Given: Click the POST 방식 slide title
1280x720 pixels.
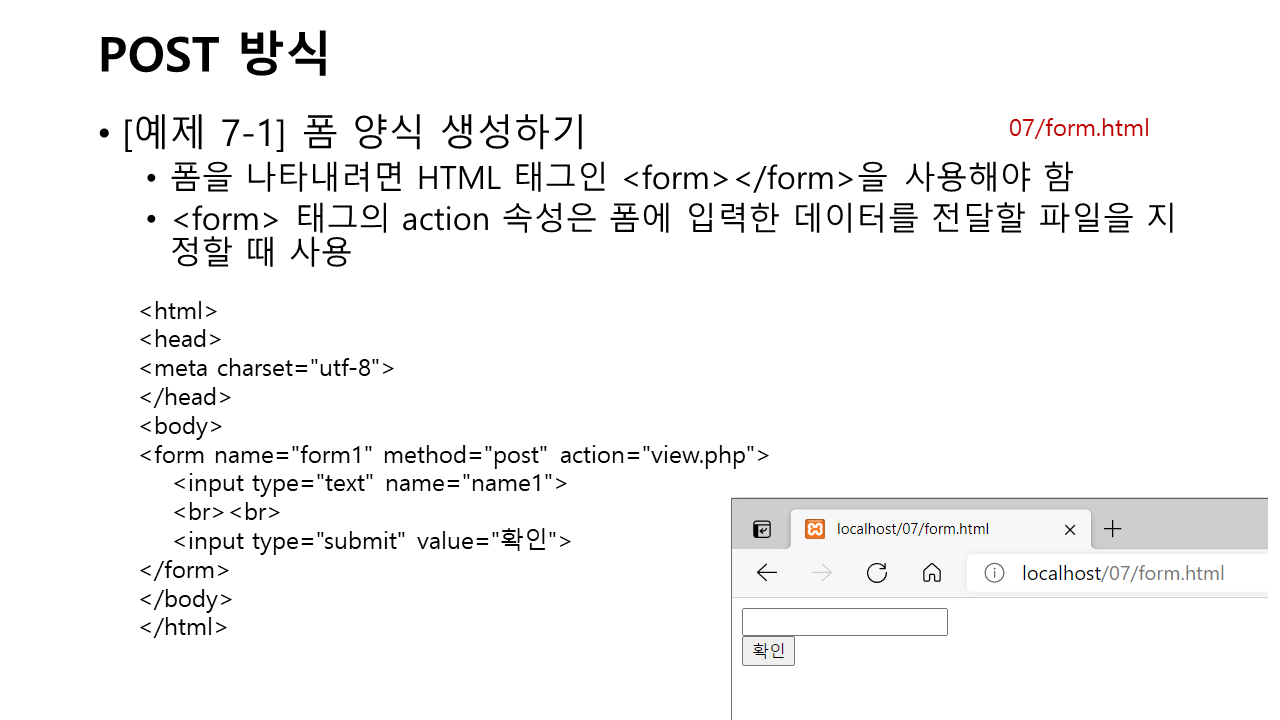Looking at the screenshot, I should pyautogui.click(x=214, y=54).
